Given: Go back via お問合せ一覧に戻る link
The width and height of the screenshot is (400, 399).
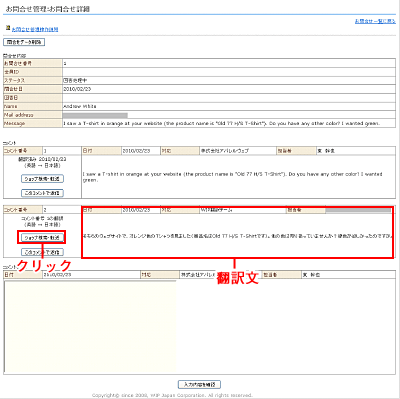Looking at the screenshot, I should click(x=375, y=21).
